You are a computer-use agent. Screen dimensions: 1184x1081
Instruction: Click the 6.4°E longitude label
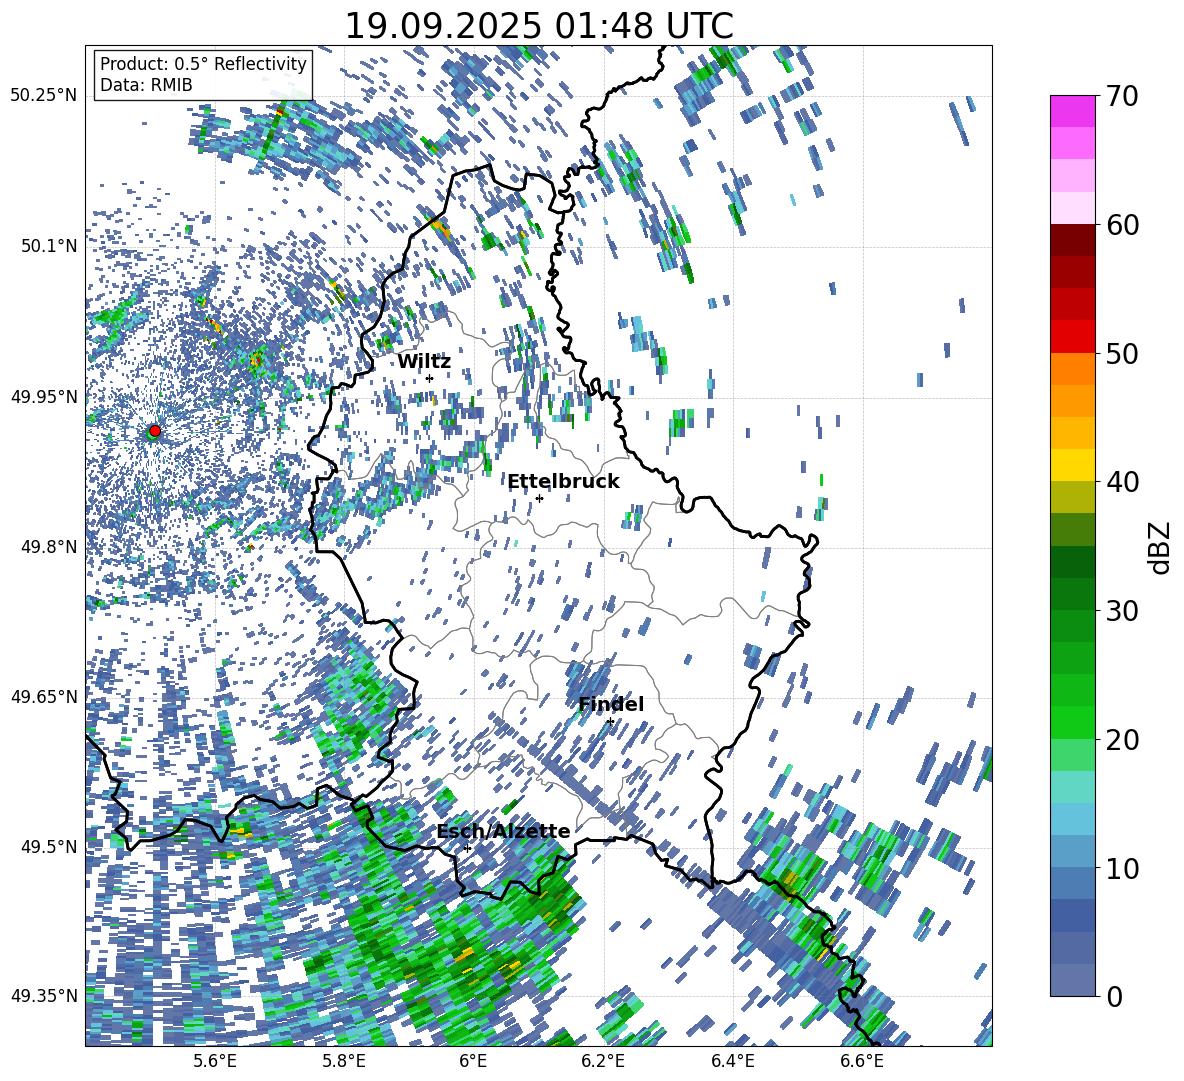pos(732,1061)
